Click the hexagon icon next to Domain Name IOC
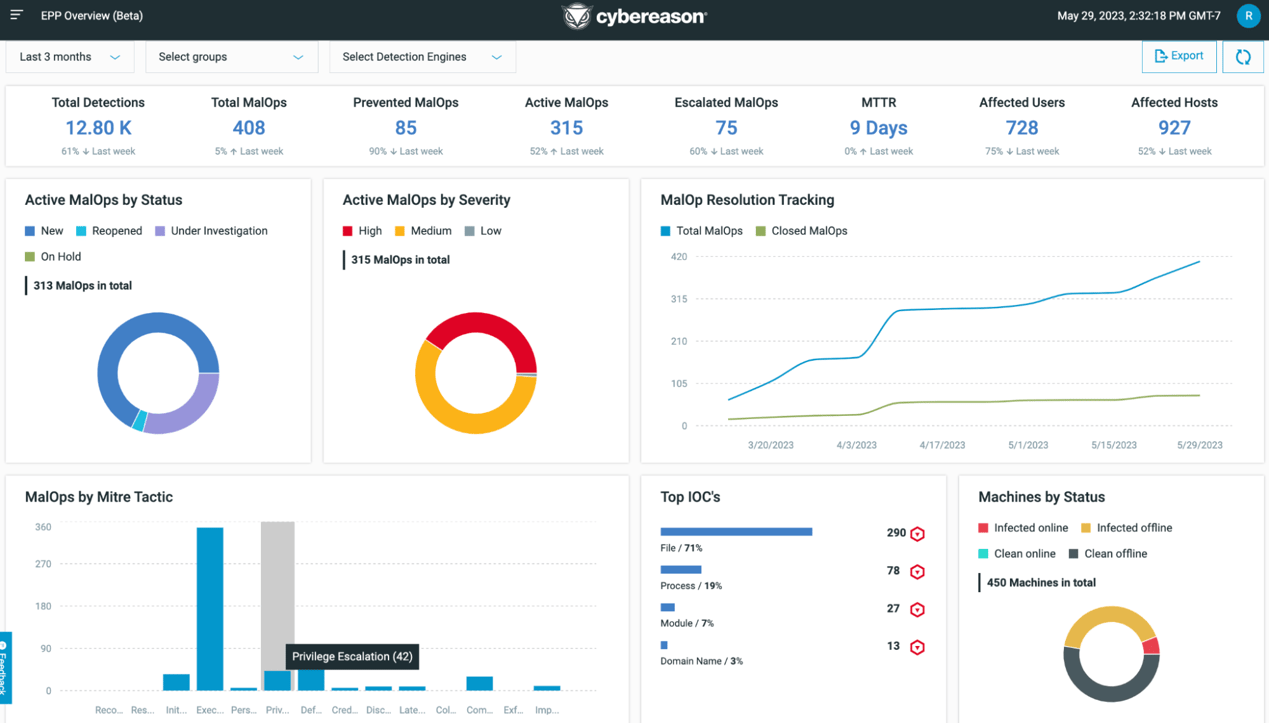 coord(918,646)
